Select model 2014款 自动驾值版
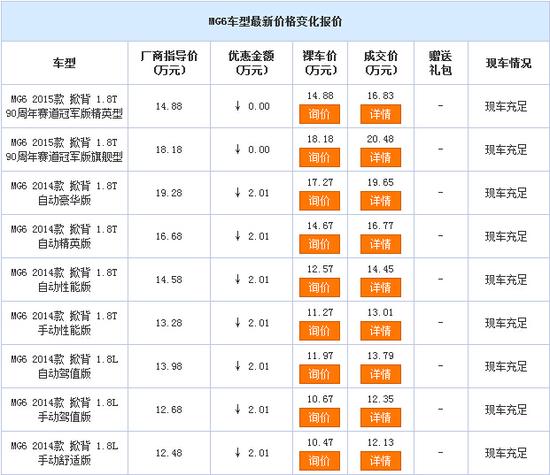550x475 pixels. tap(64, 366)
